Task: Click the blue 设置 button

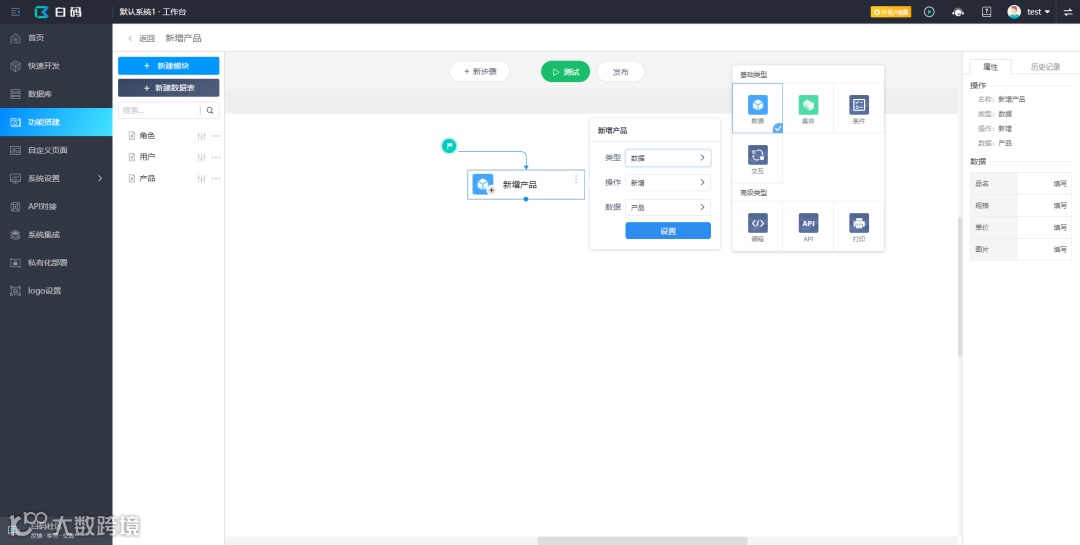Action: pos(668,232)
